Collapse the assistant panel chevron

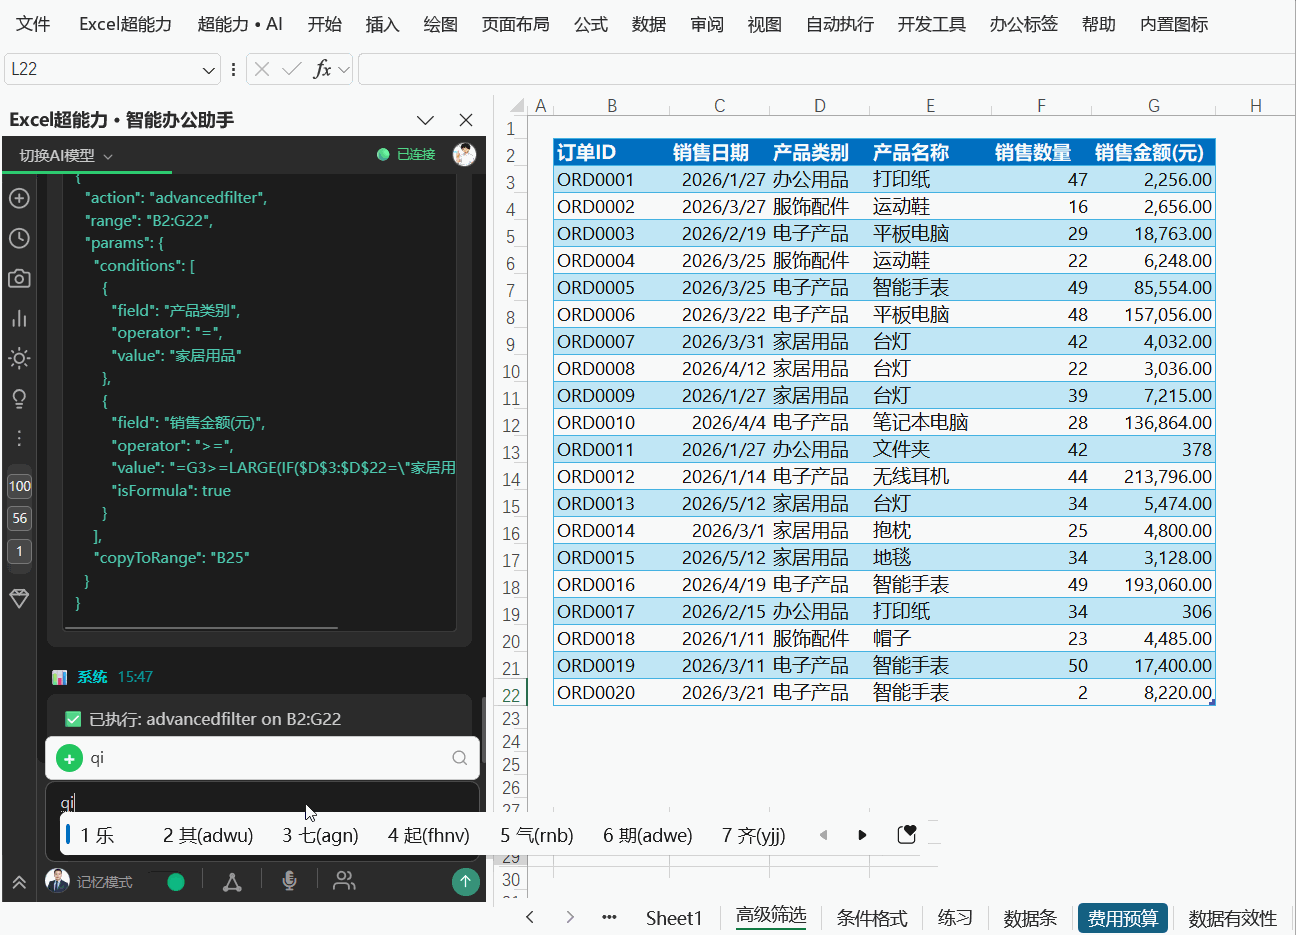coord(425,120)
